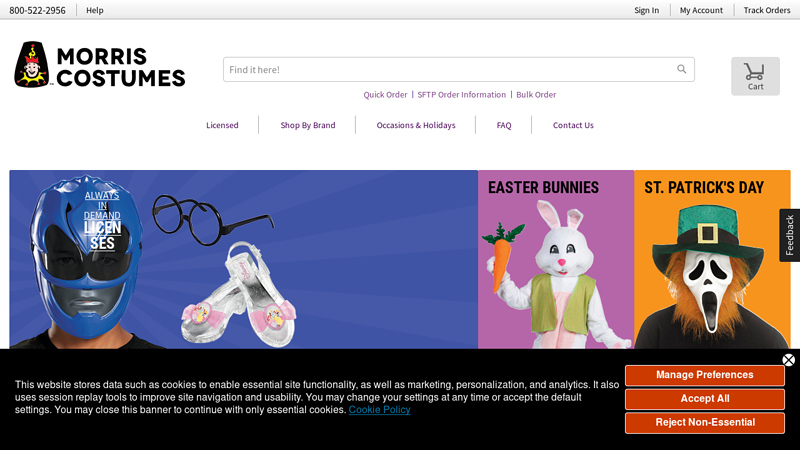Click the Morris Costumes logo
The width and height of the screenshot is (800, 450).
click(x=100, y=66)
